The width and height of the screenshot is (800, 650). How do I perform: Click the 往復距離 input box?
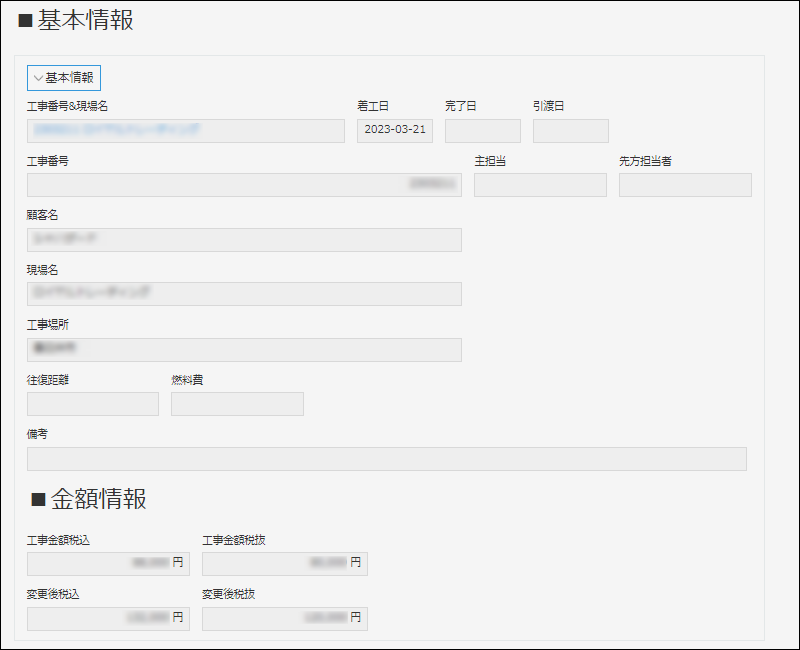pos(93,404)
